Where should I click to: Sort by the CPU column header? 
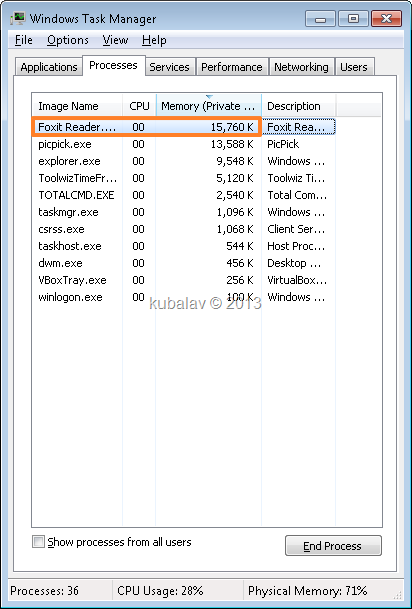click(139, 106)
